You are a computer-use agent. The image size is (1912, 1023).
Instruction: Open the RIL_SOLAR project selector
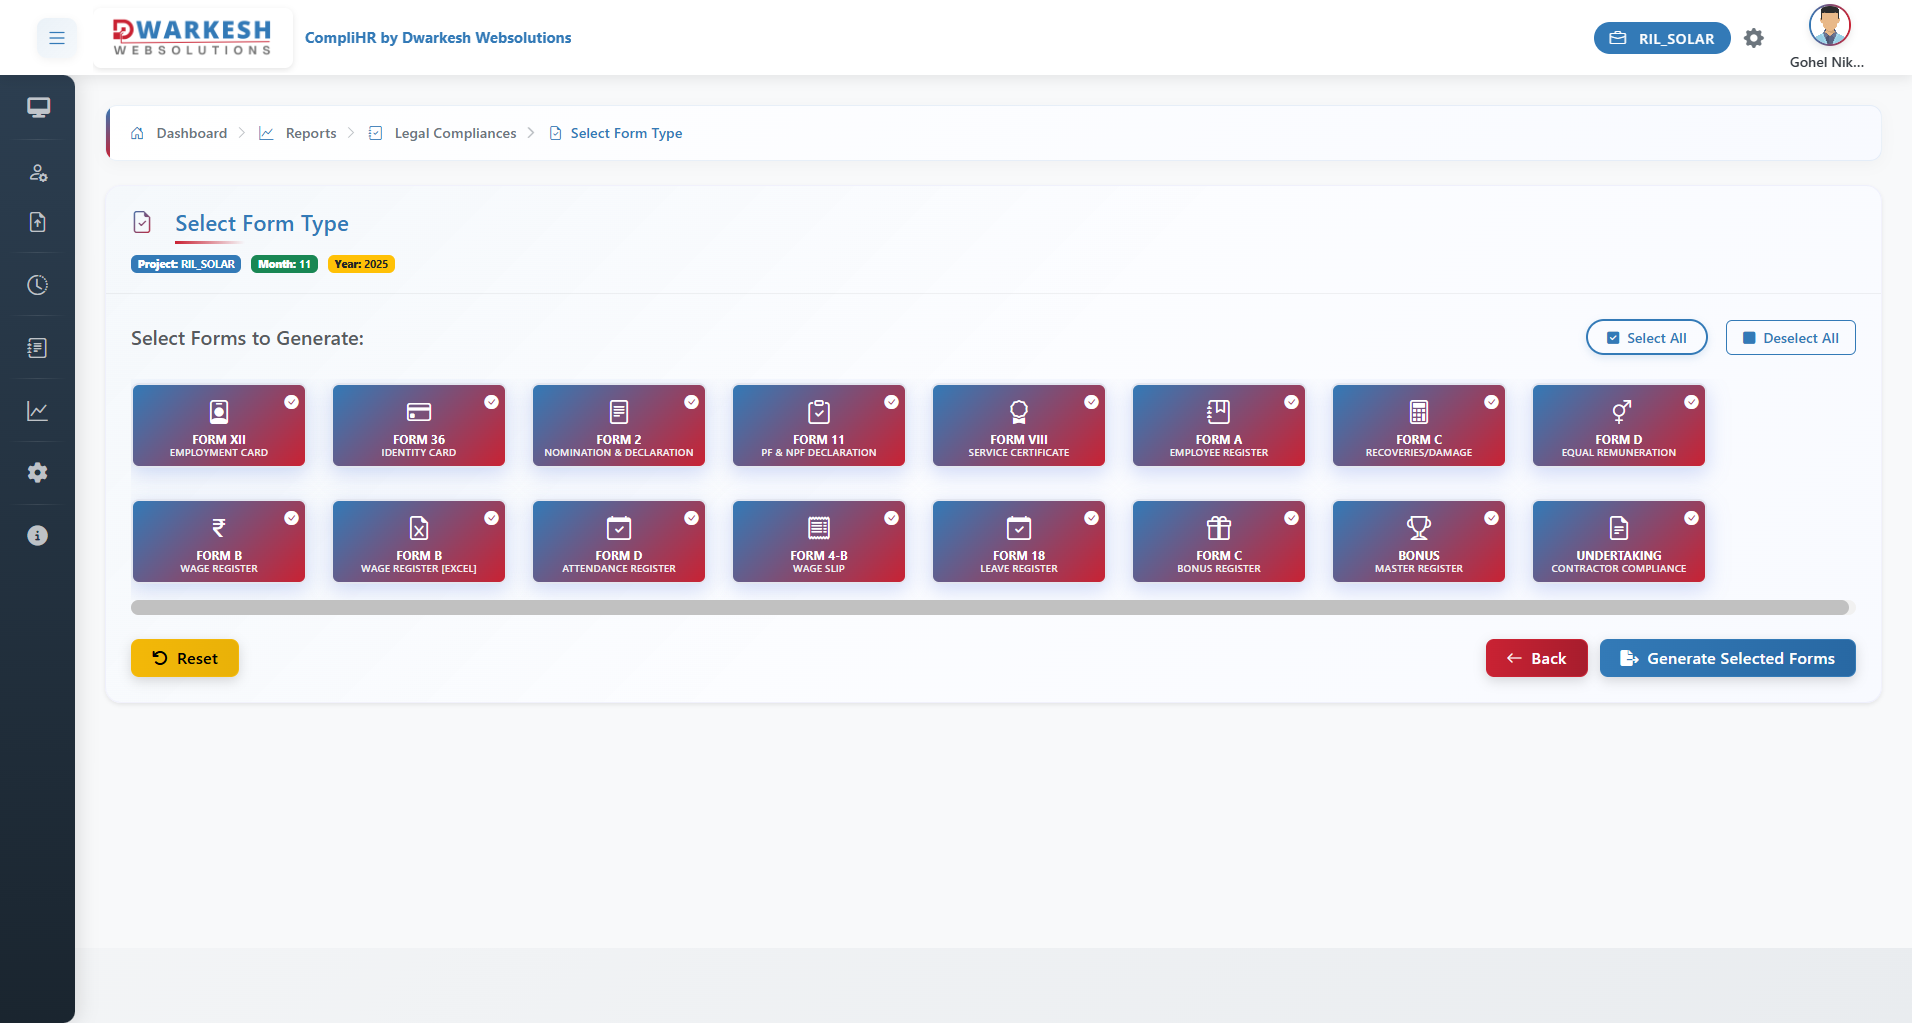tap(1661, 38)
